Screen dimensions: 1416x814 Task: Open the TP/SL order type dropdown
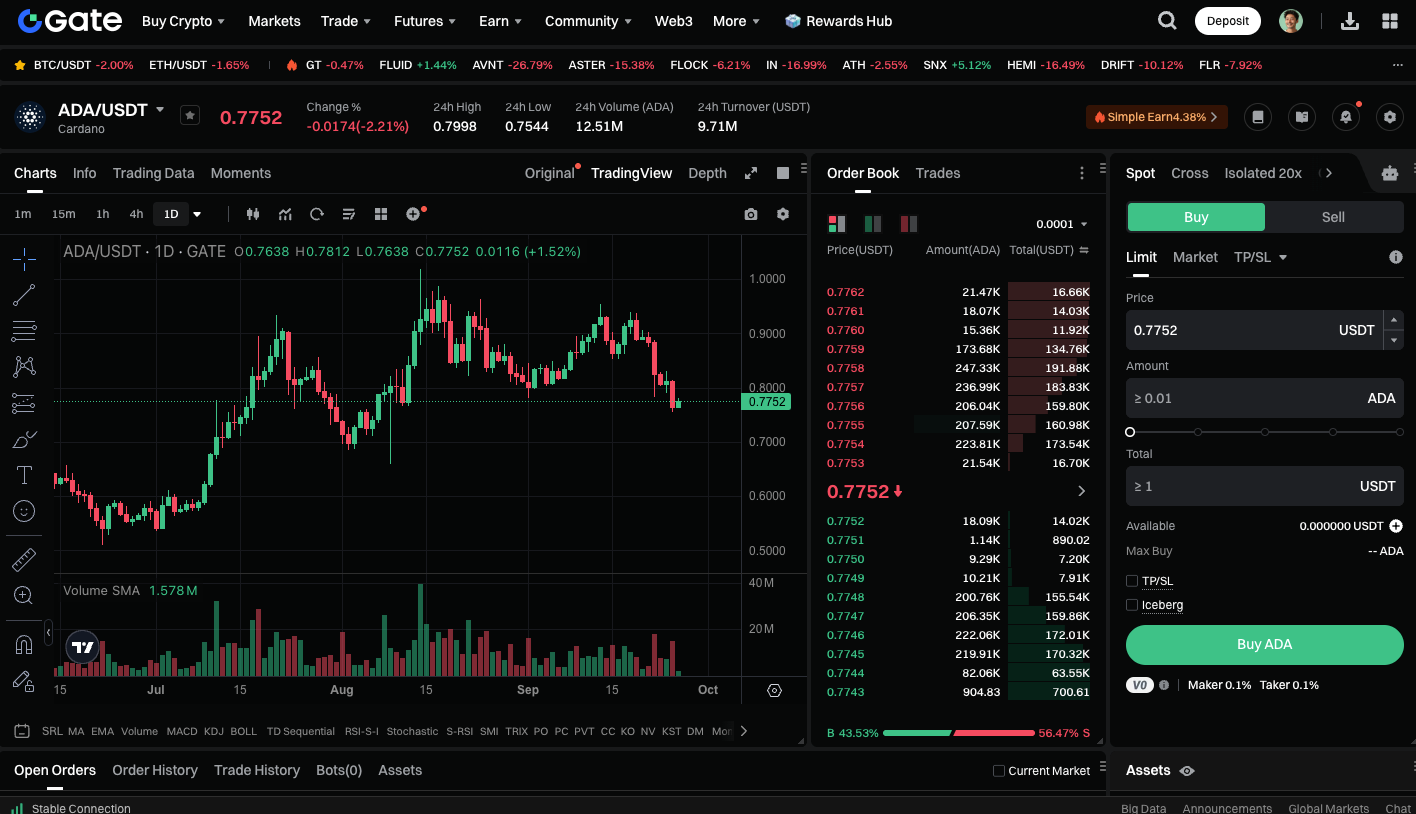click(1260, 257)
